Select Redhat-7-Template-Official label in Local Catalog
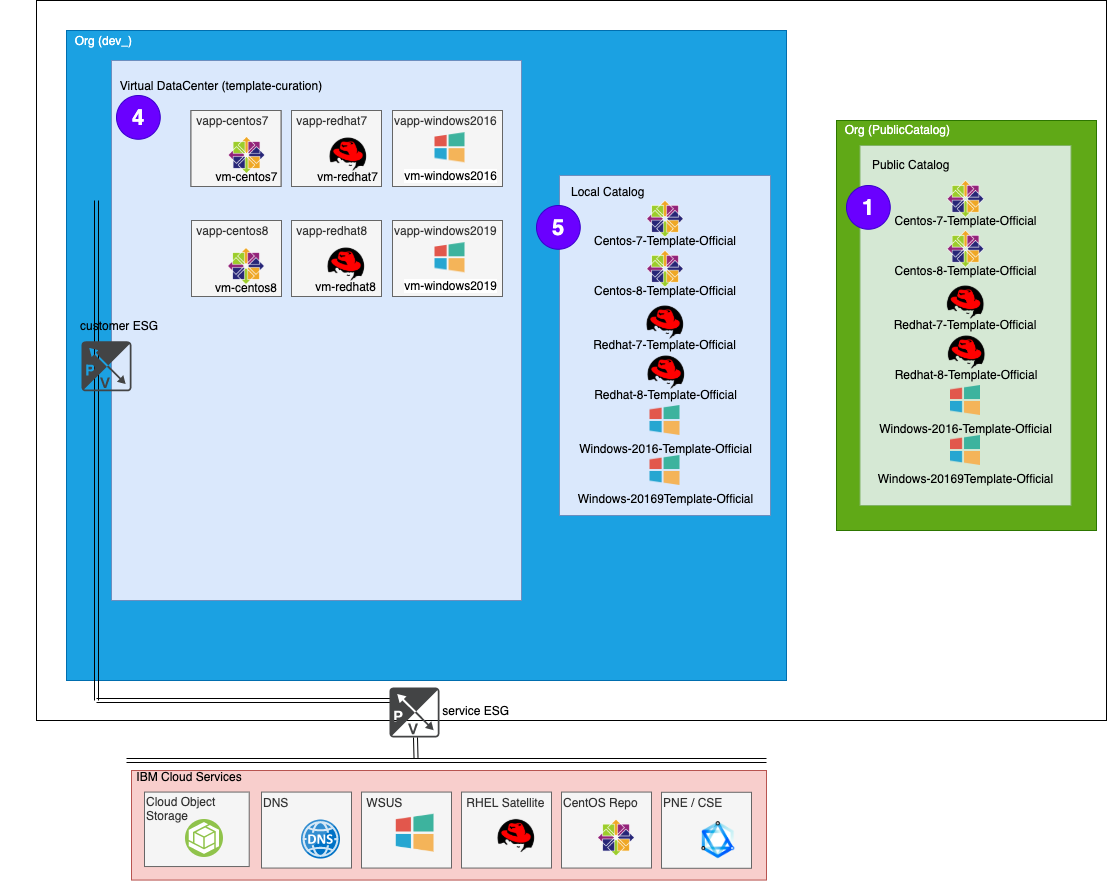This screenshot has height=882, width=1108. pos(664,345)
